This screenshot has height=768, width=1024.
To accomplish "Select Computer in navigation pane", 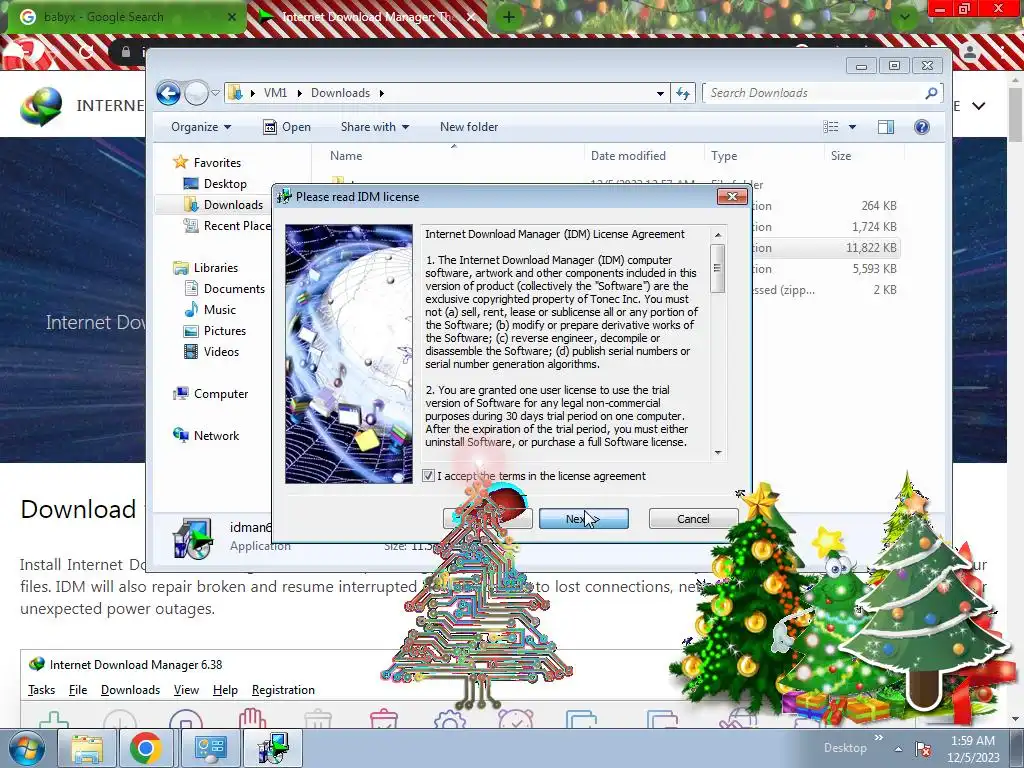I will (210, 394).
